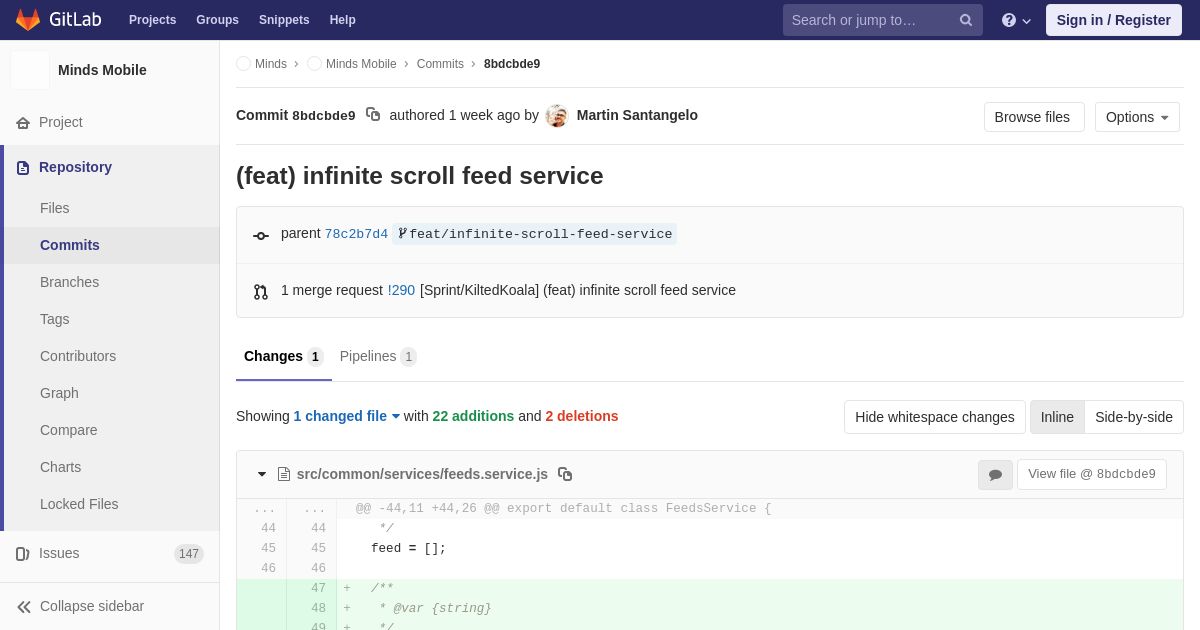1200x630 pixels.
Task: Copy feeds.service.js file path icon
Action: coord(565,474)
